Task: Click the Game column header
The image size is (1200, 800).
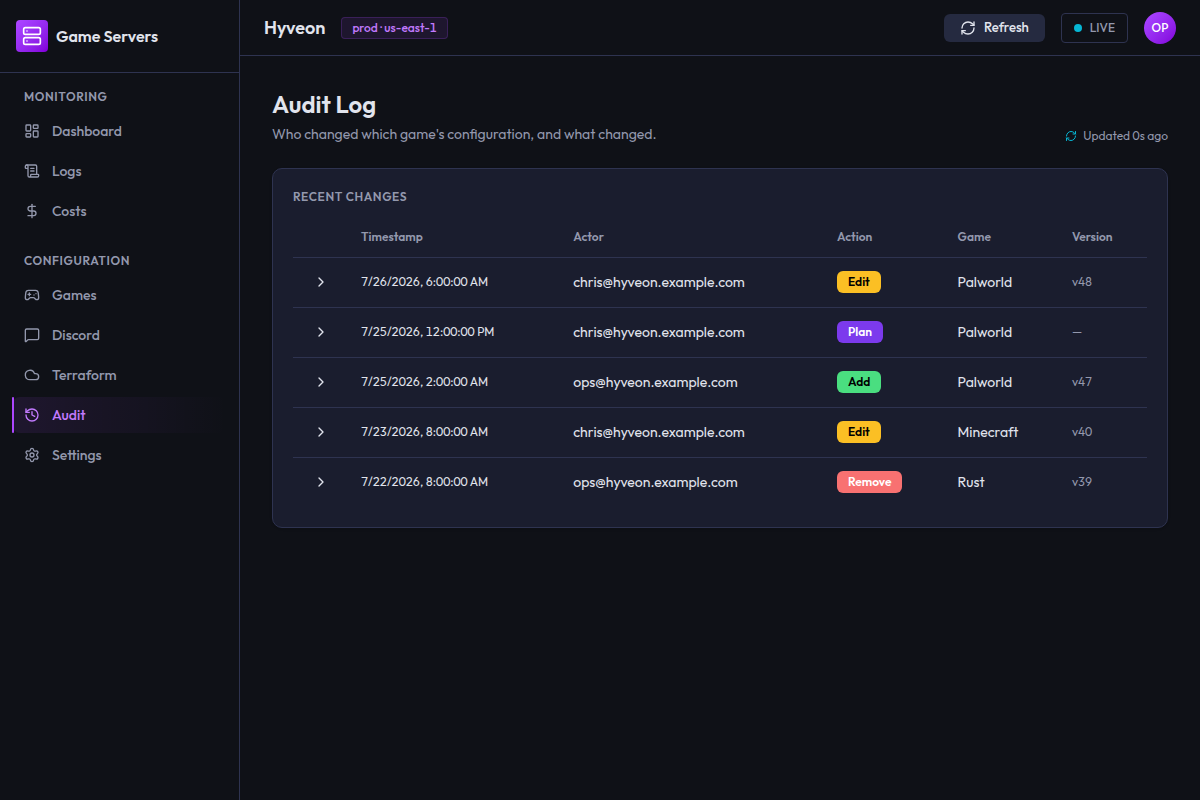Action: (974, 237)
